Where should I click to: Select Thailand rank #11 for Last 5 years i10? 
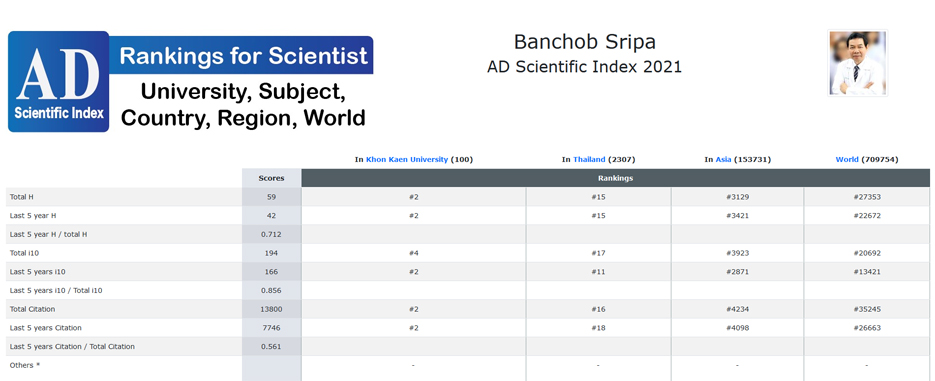pos(598,272)
